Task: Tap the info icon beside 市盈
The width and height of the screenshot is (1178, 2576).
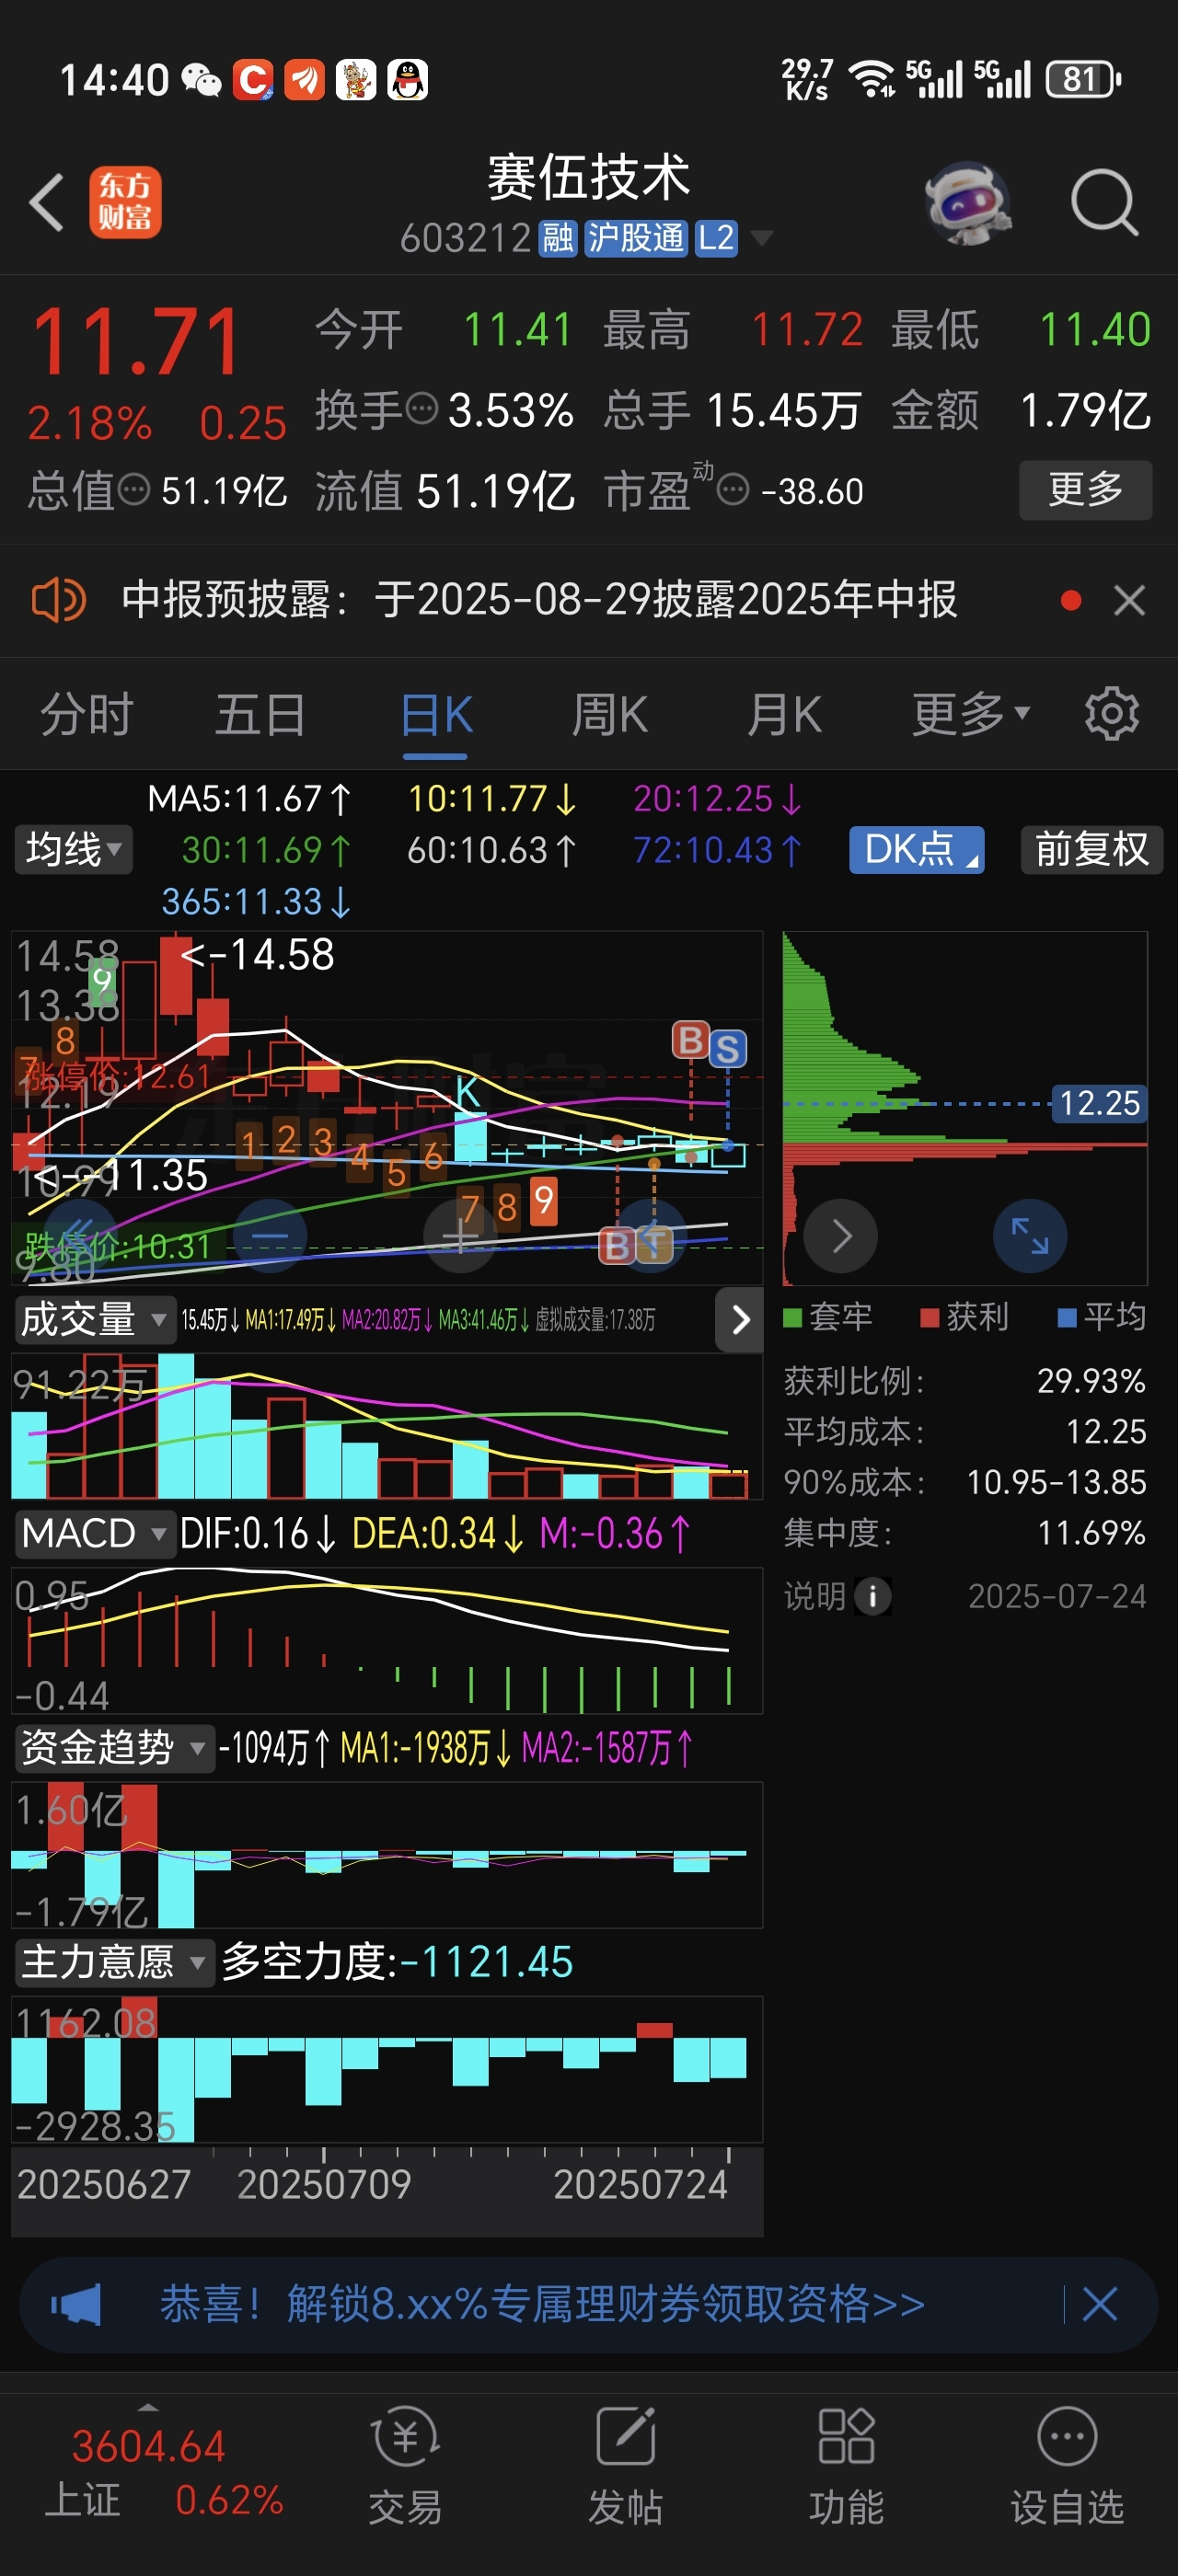Action: [733, 490]
